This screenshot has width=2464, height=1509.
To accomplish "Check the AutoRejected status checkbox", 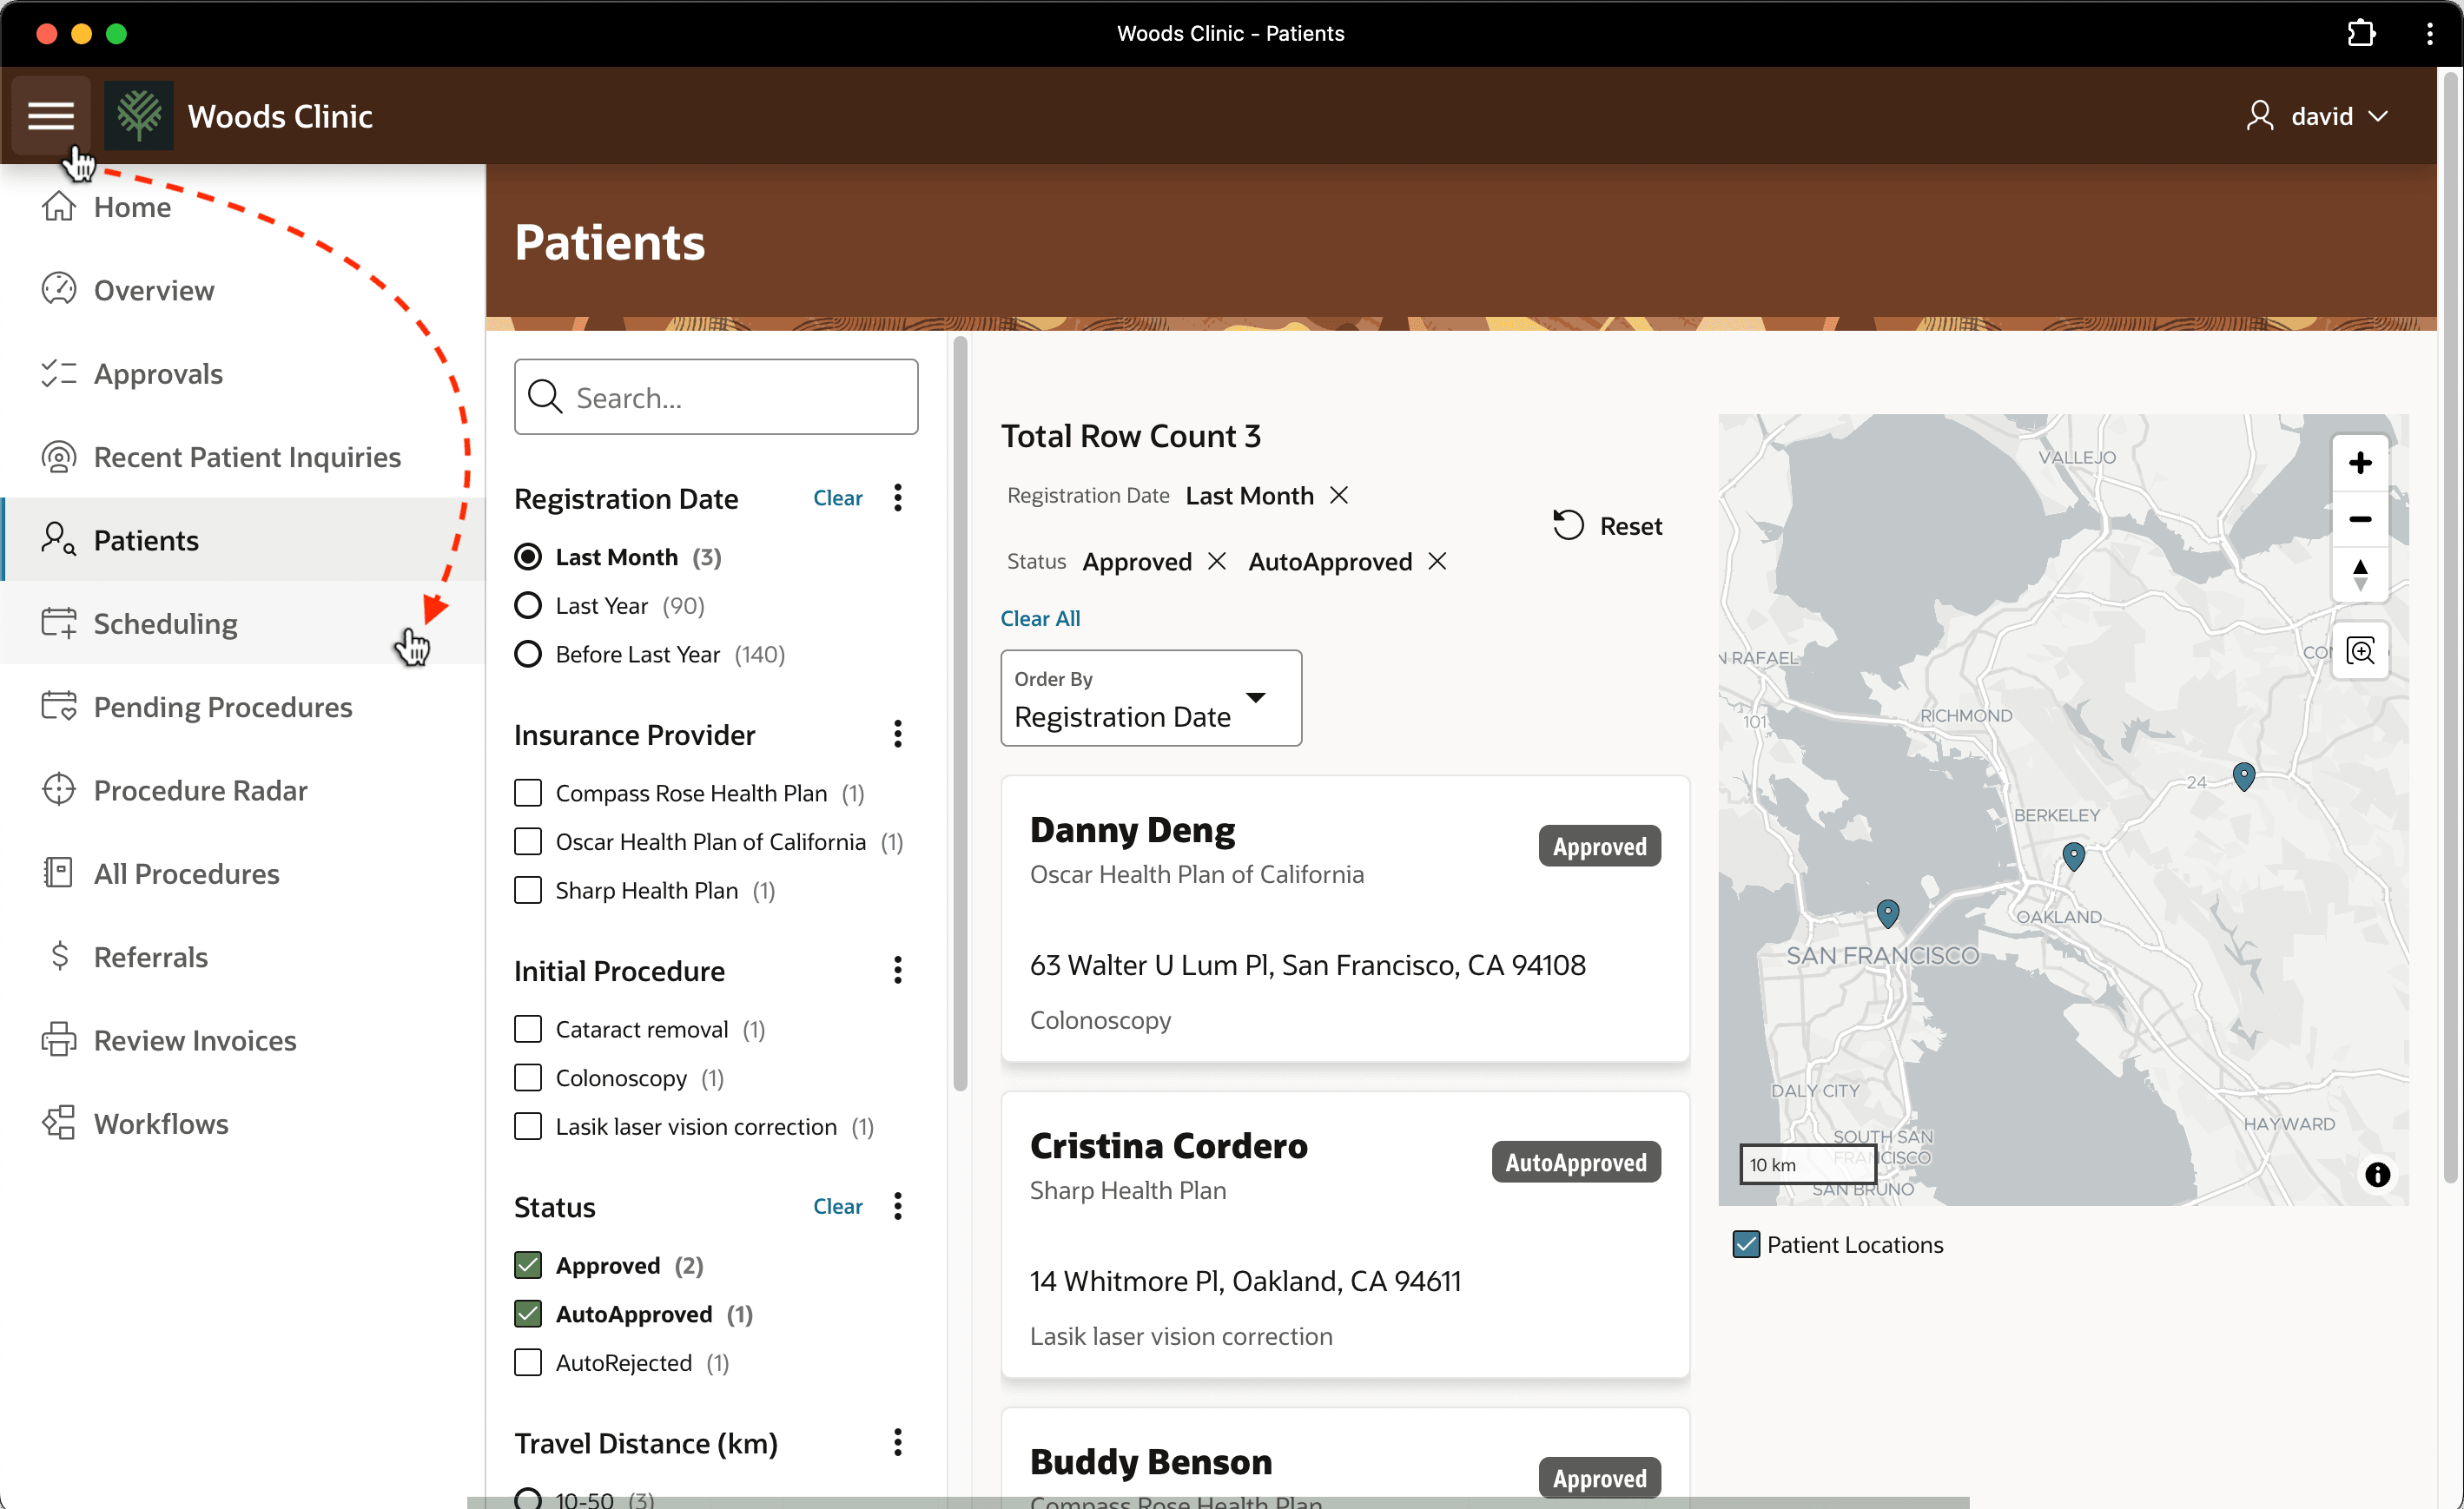I will point(528,1362).
